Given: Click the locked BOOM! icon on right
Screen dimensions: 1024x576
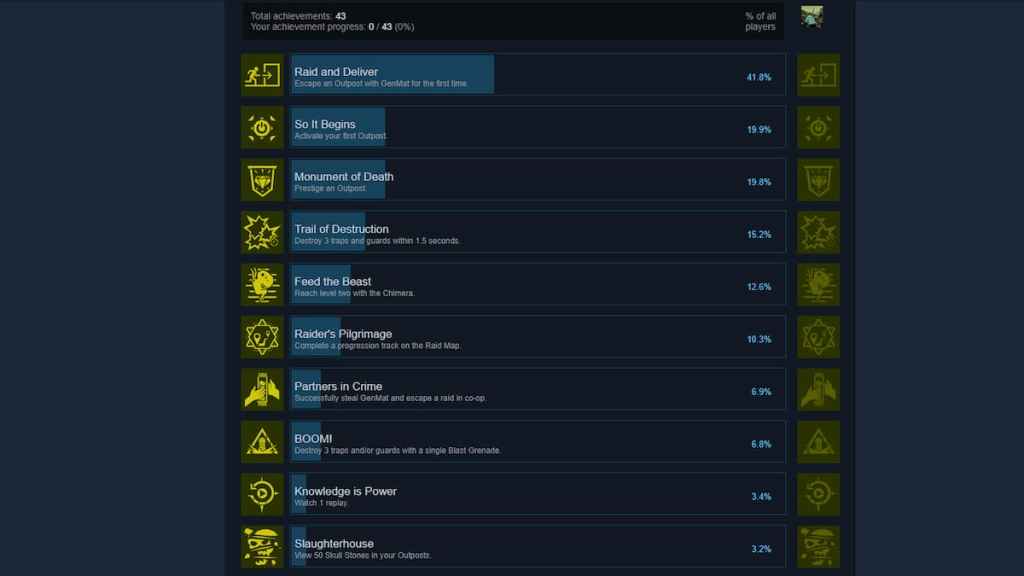Looking at the screenshot, I should click(818, 442).
